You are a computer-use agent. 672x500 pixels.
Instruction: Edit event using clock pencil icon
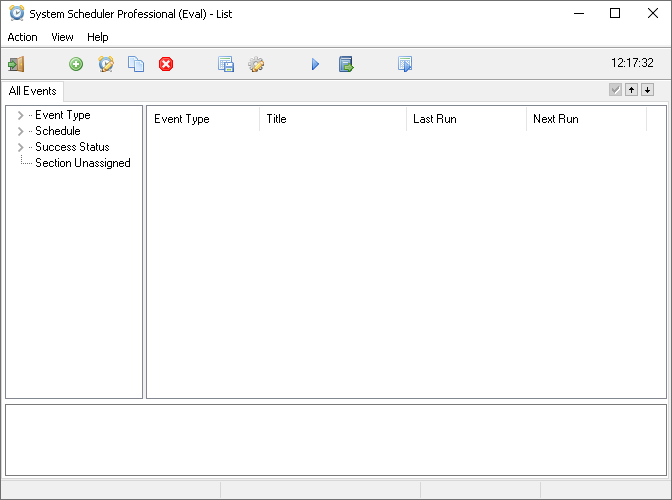click(106, 64)
